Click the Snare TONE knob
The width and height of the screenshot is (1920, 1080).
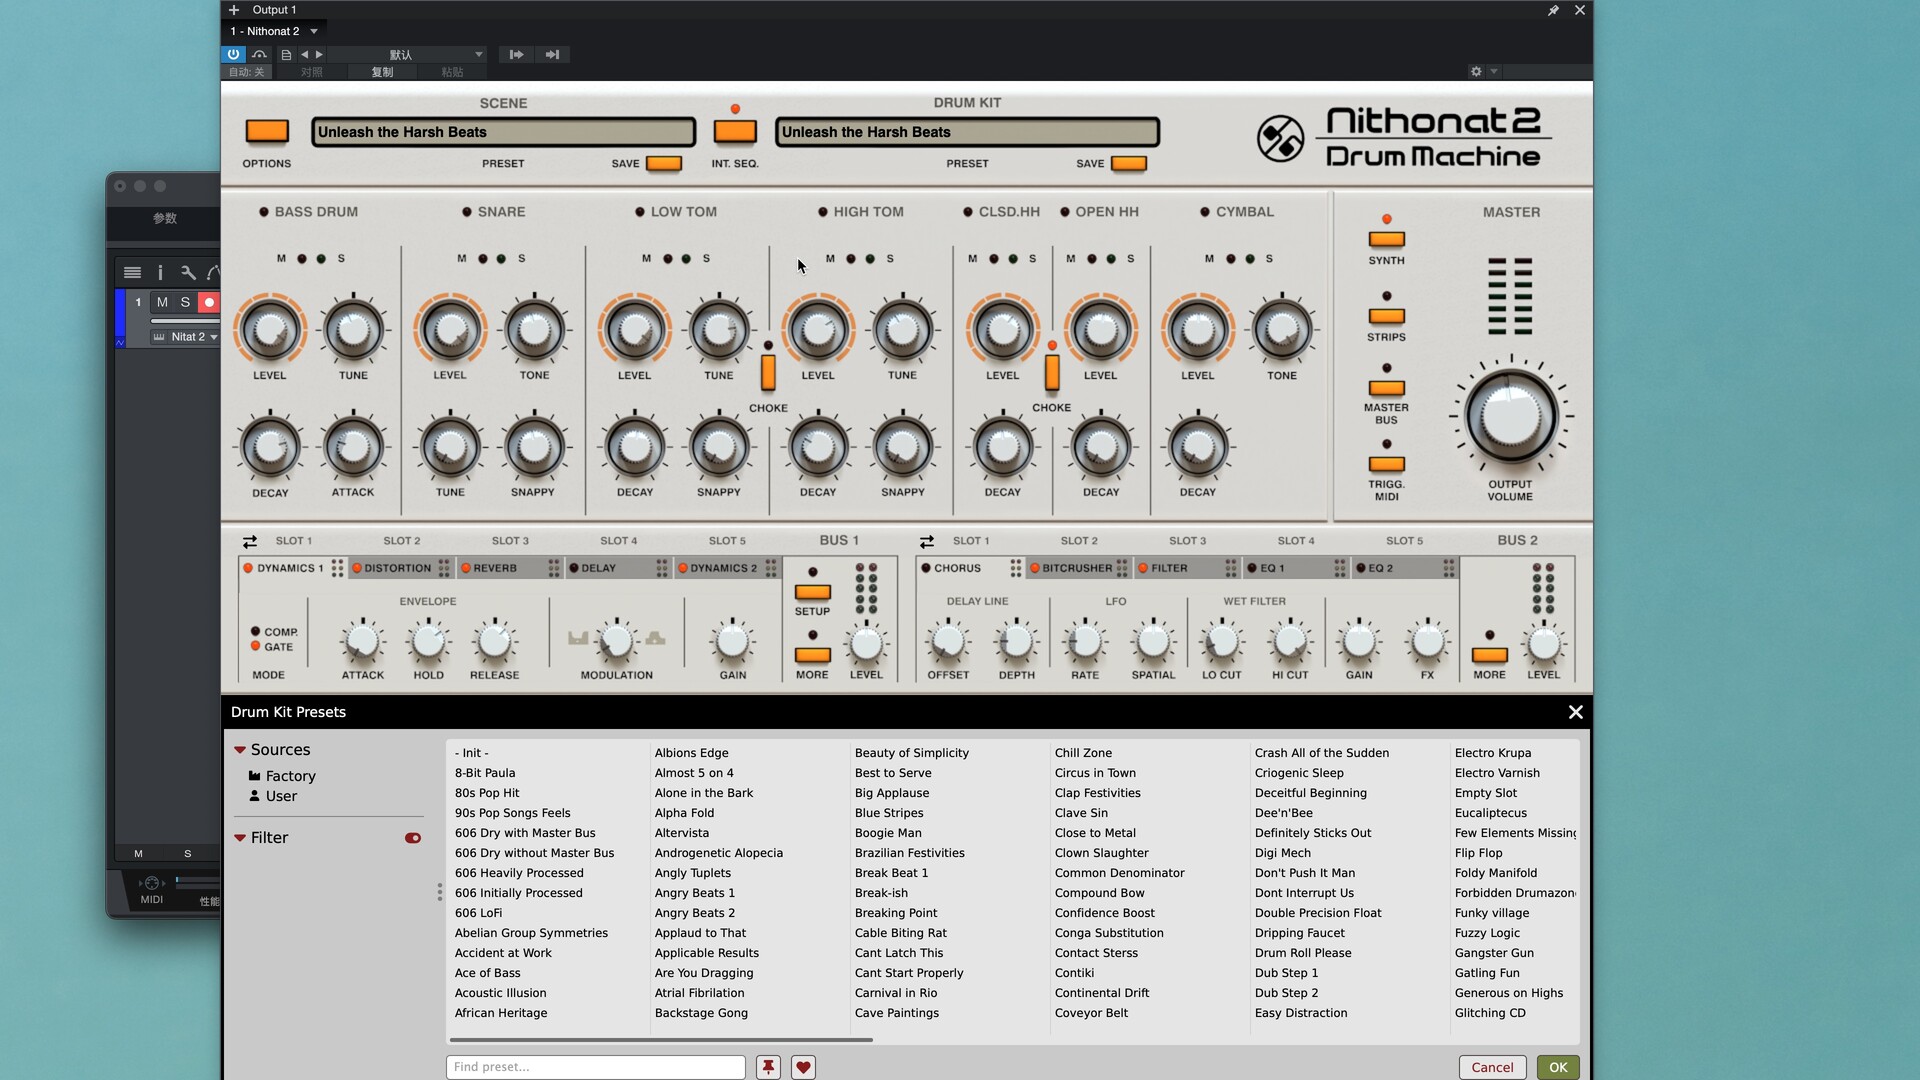coord(534,329)
